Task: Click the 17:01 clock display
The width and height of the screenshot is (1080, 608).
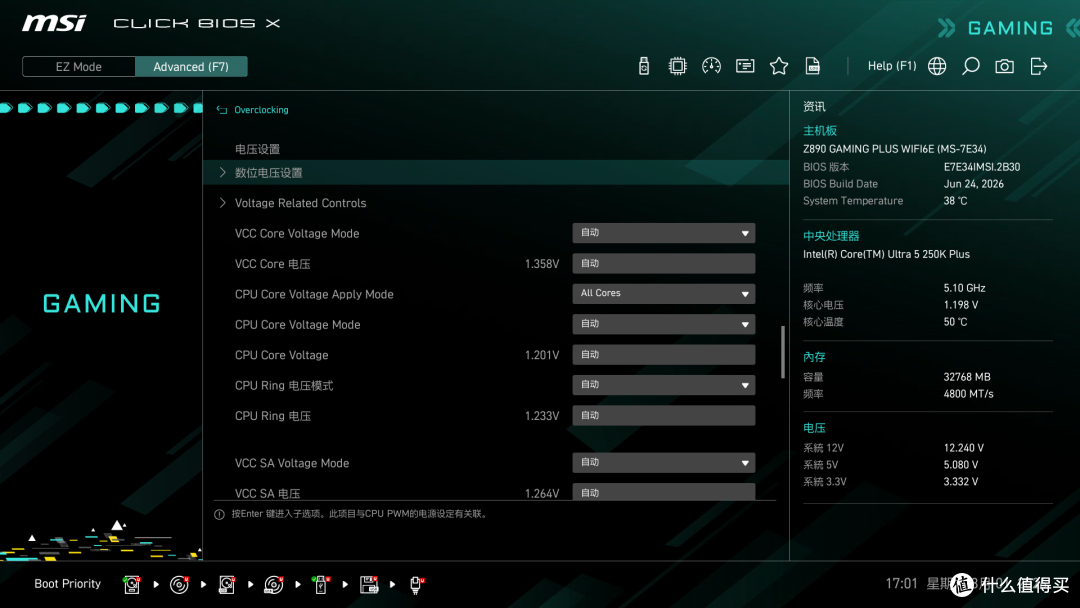Action: [x=902, y=583]
